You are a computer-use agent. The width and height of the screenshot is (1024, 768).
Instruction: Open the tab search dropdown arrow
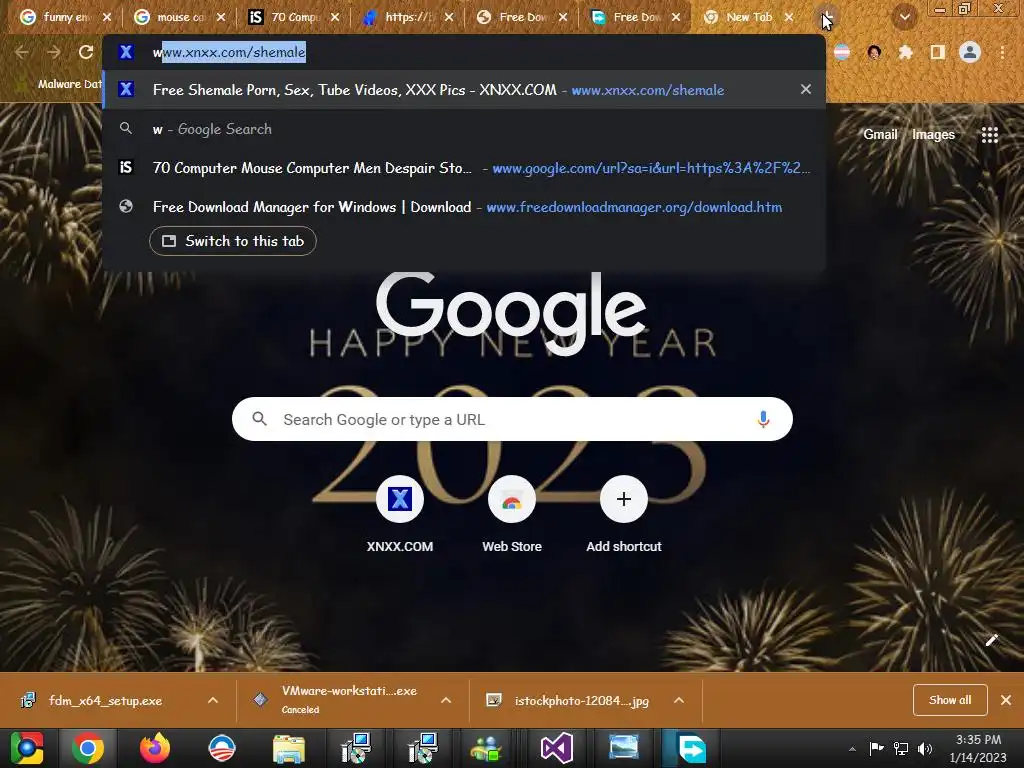tap(904, 17)
